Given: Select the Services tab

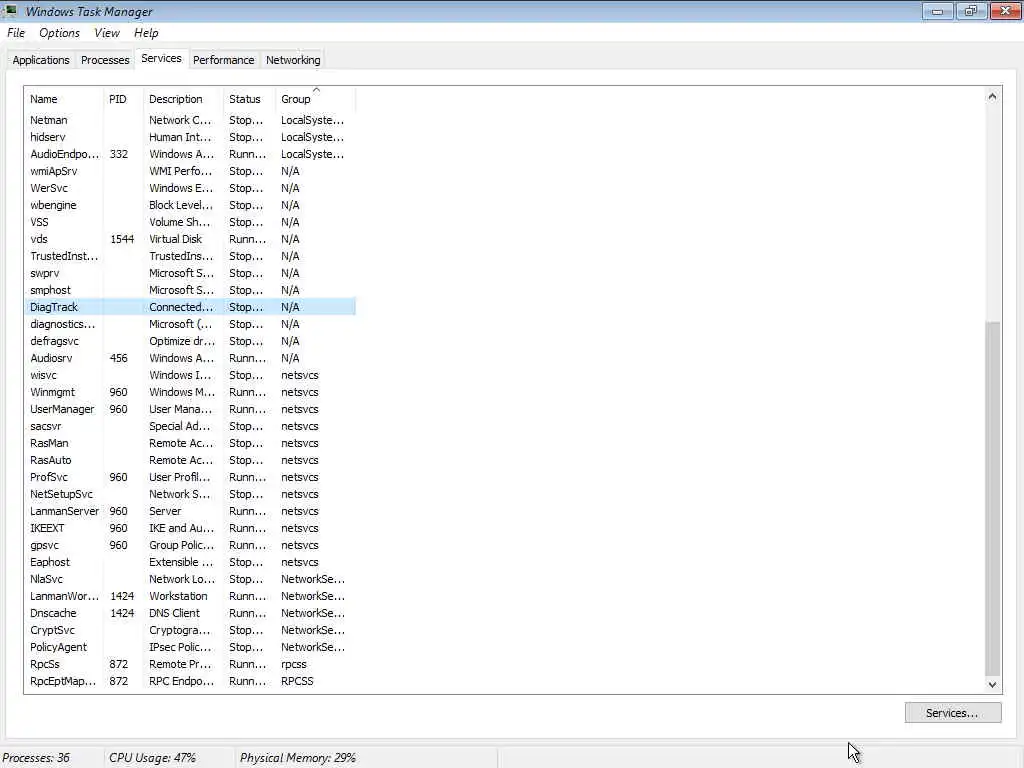Looking at the screenshot, I should pyautogui.click(x=161, y=58).
